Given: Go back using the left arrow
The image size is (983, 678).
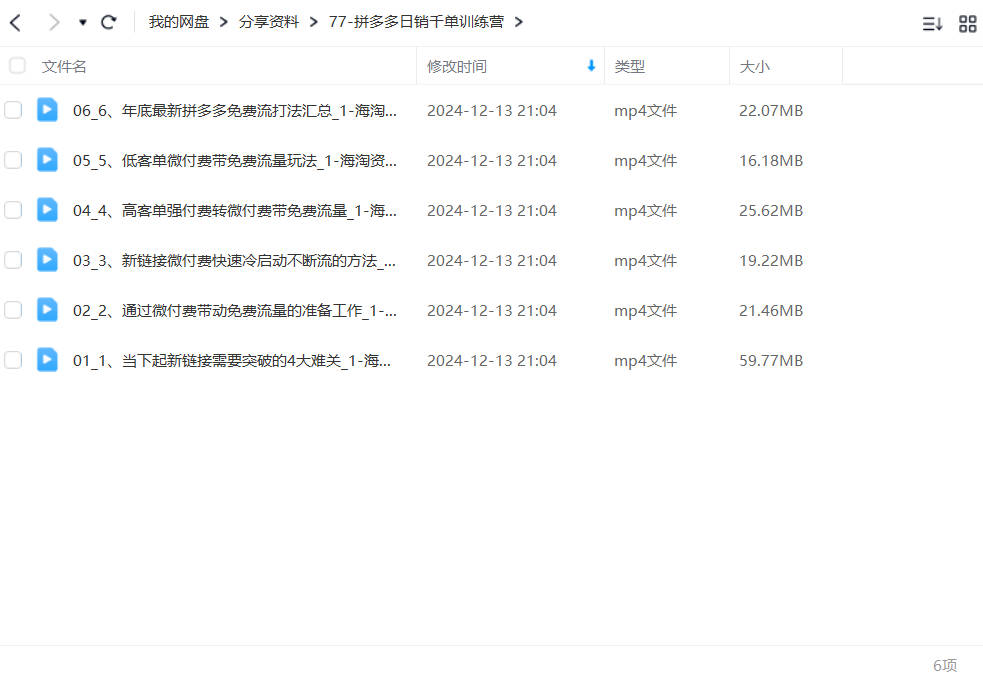Looking at the screenshot, I should [x=16, y=23].
